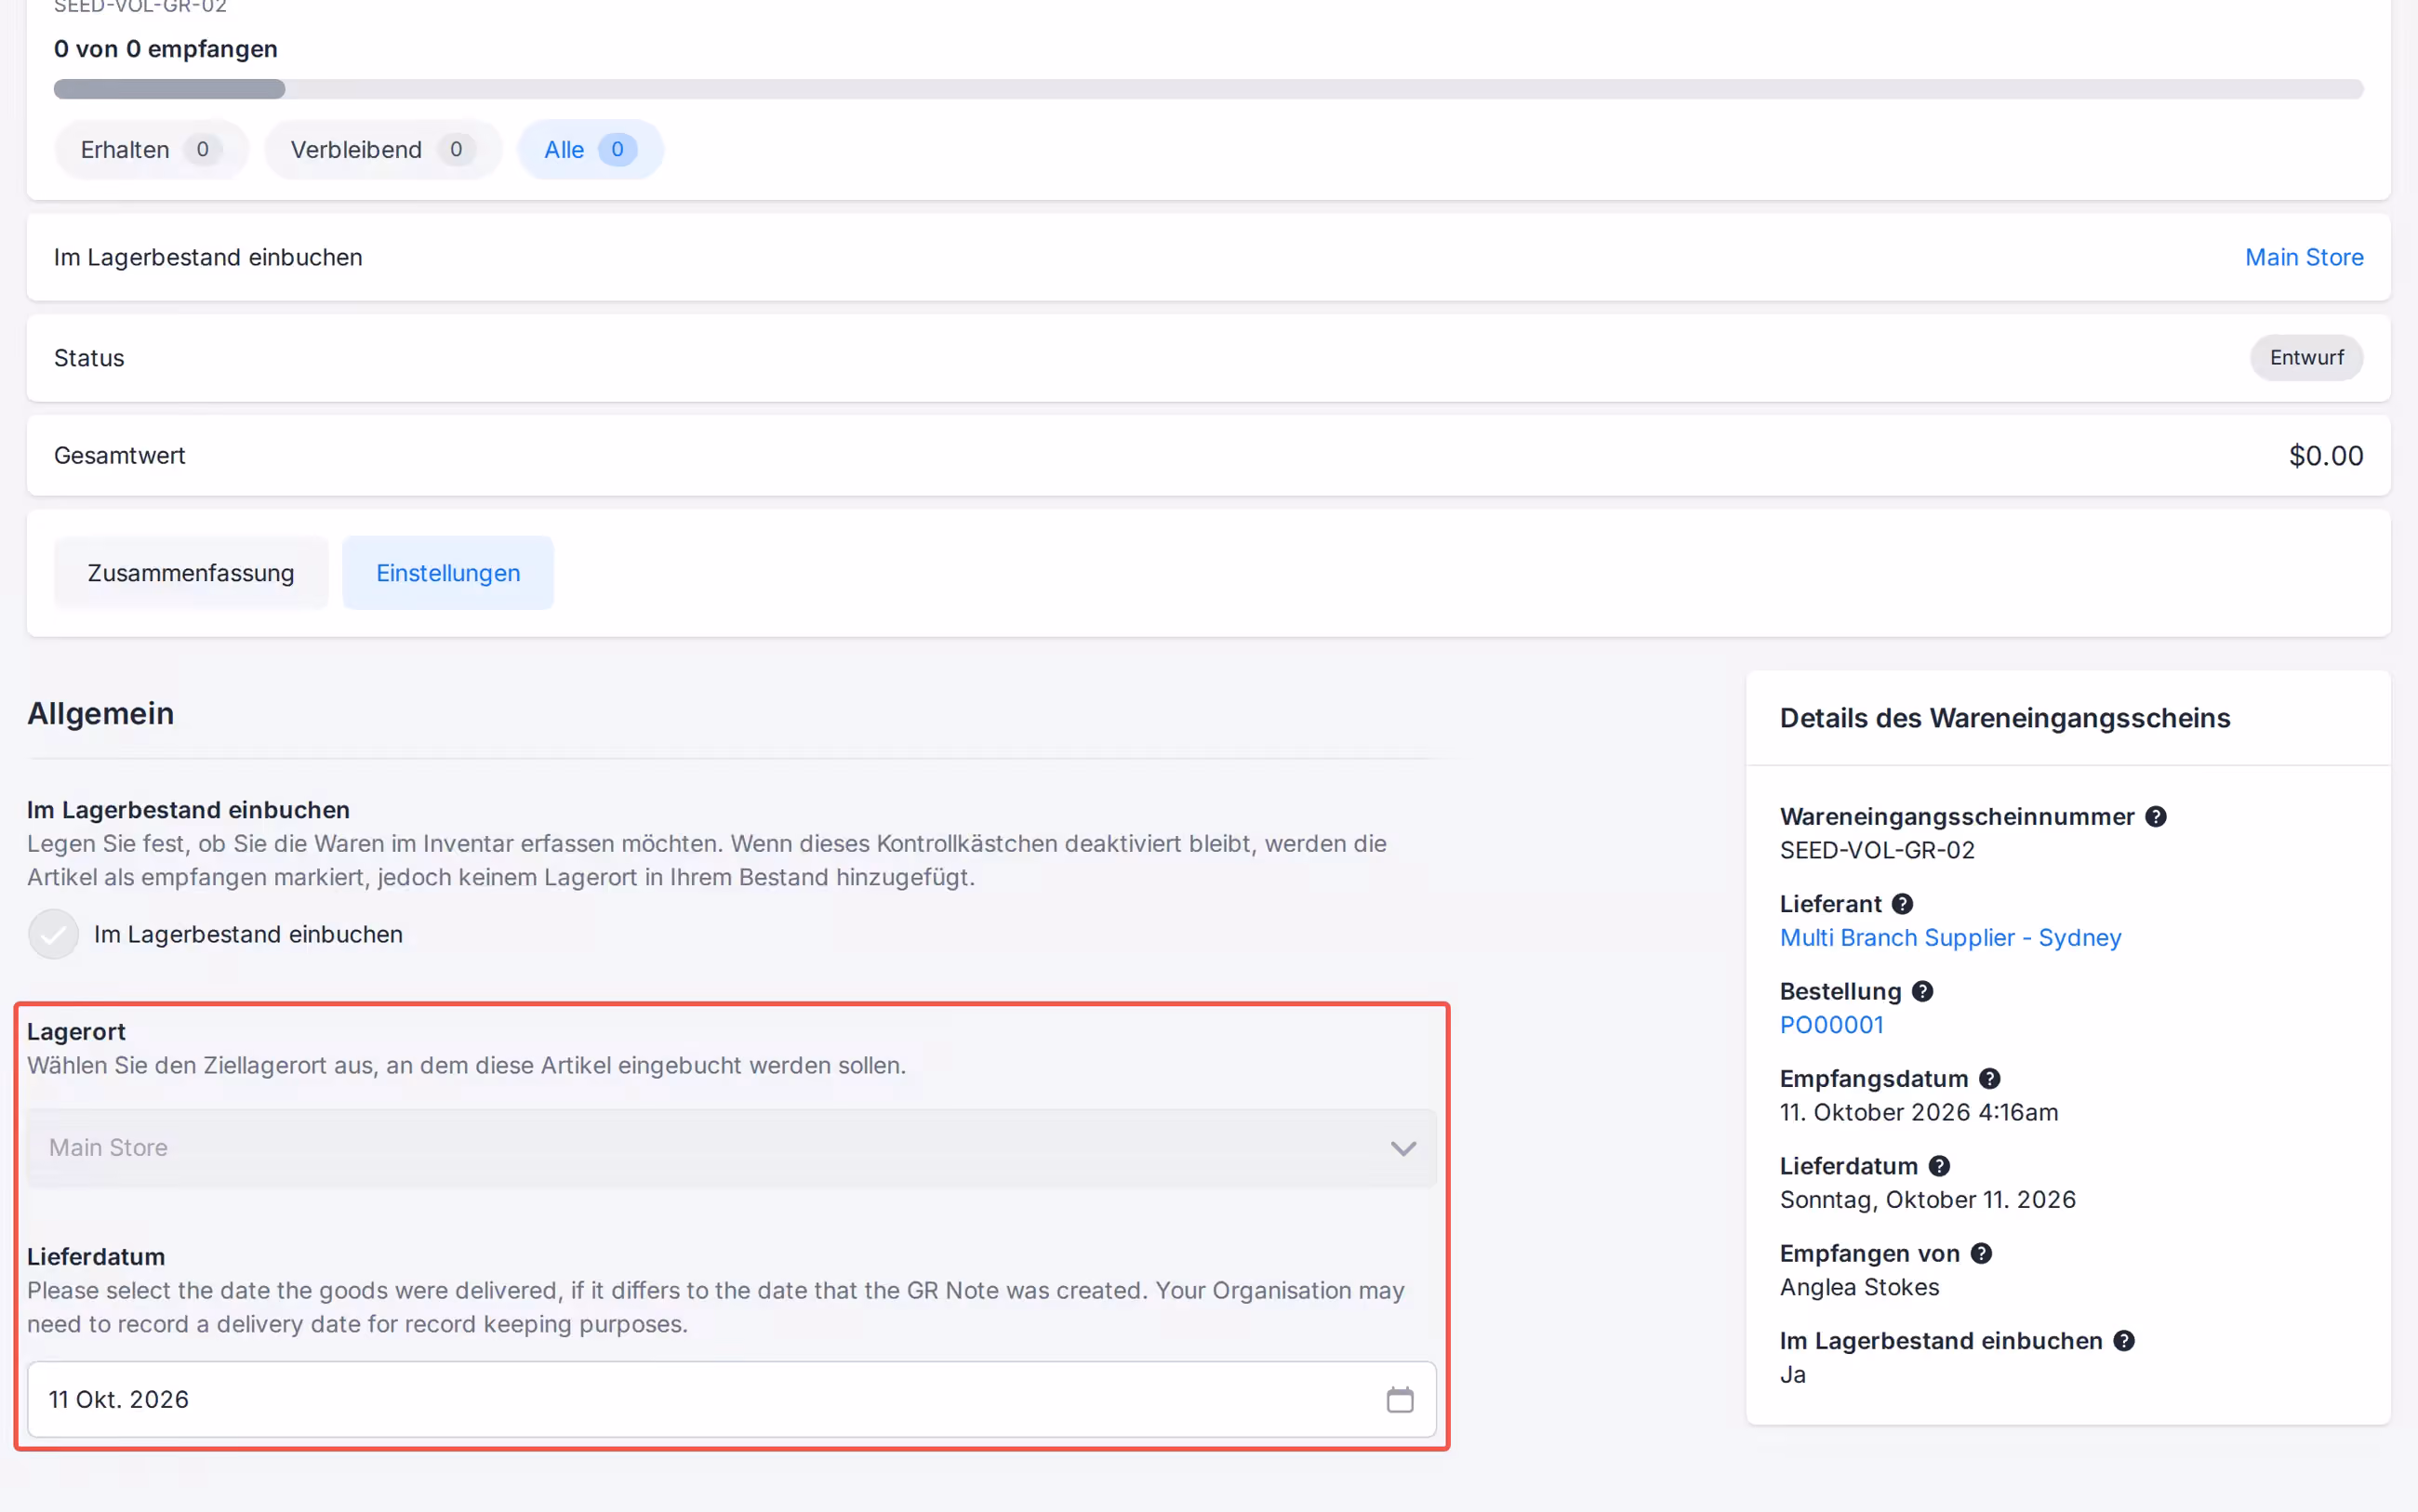This screenshot has width=2418, height=1512.
Task: Open calendar picker icon in Lieferdatum field
Action: 1400,1399
